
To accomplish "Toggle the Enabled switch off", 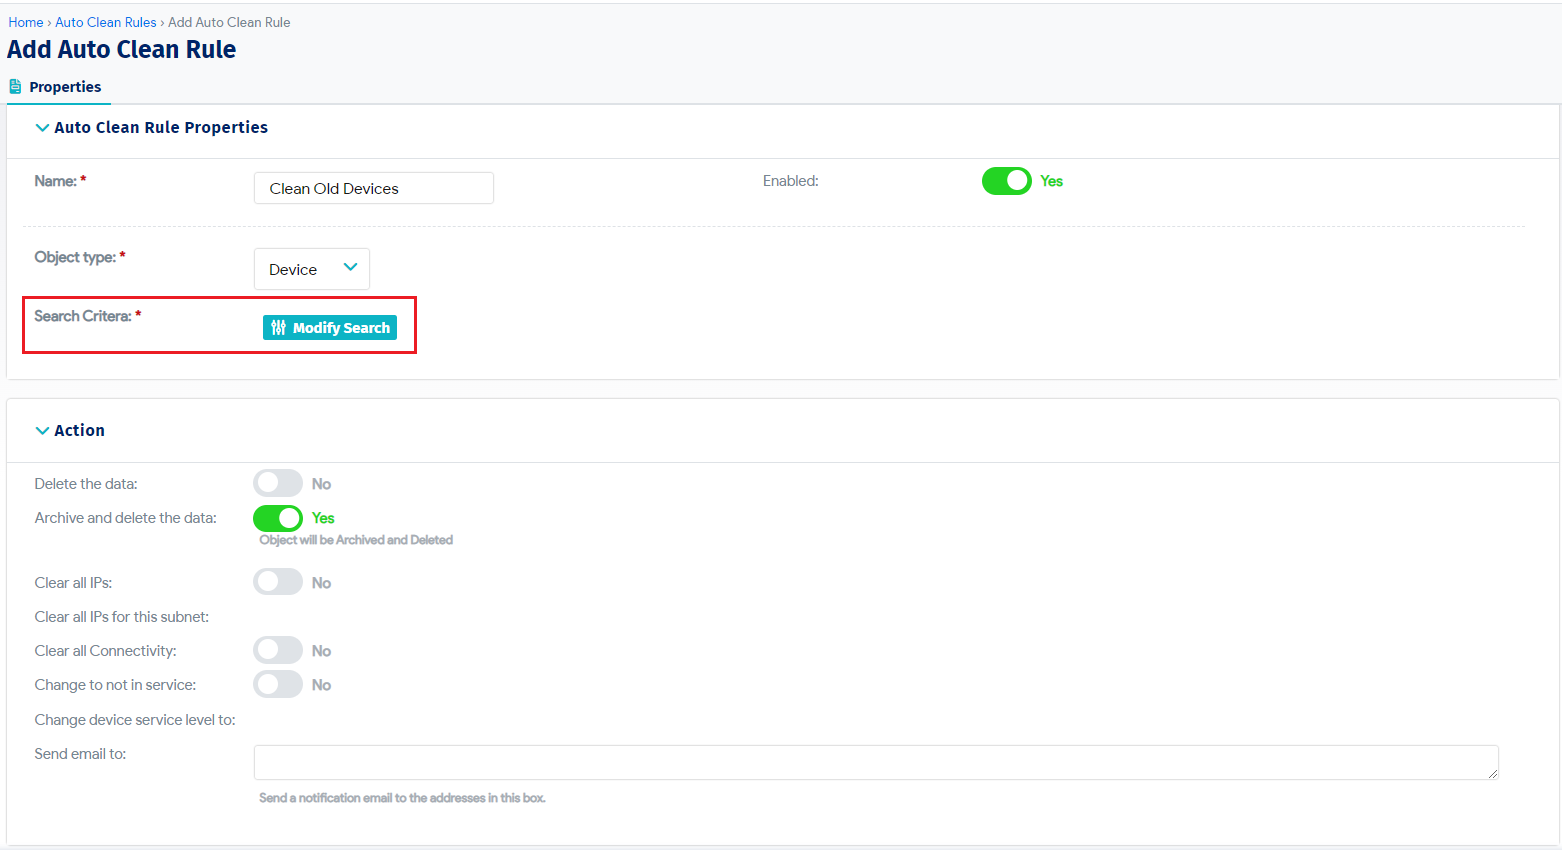I will tap(1006, 181).
